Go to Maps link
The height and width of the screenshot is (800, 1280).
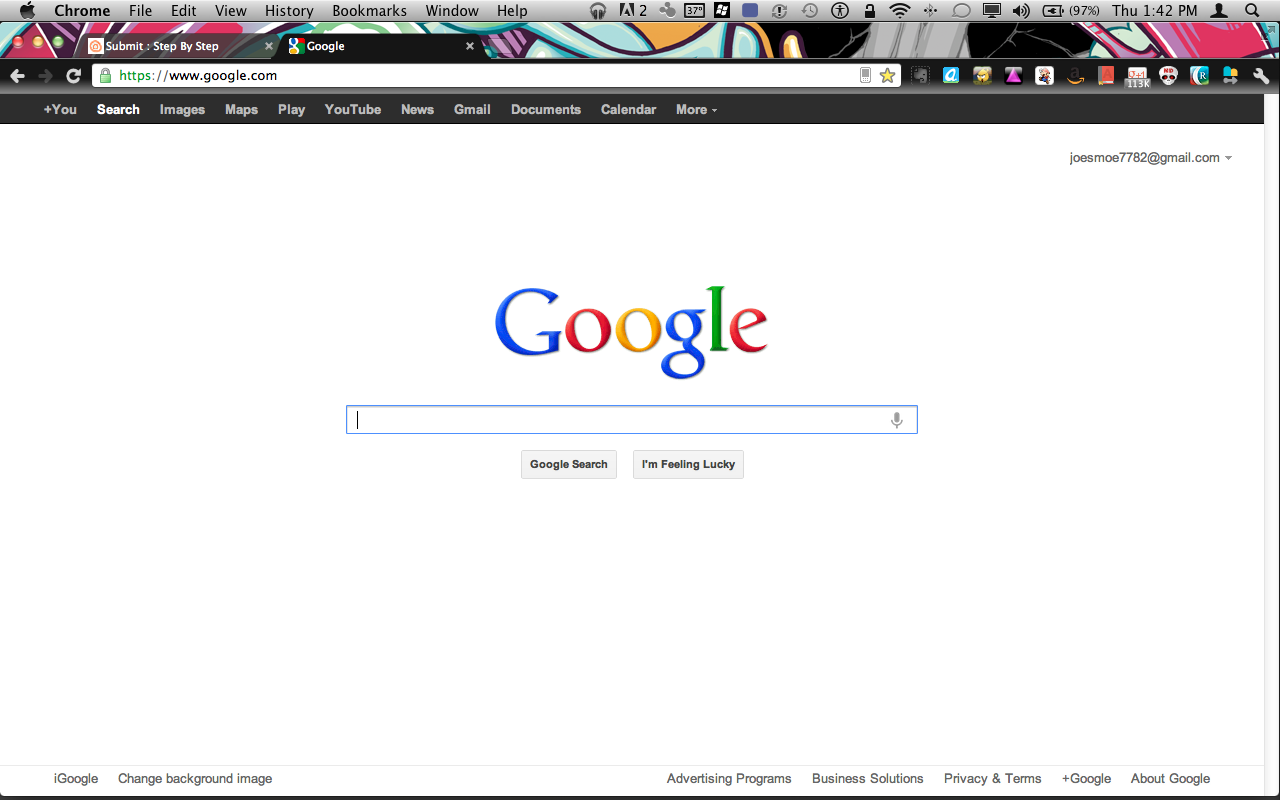pyautogui.click(x=241, y=110)
